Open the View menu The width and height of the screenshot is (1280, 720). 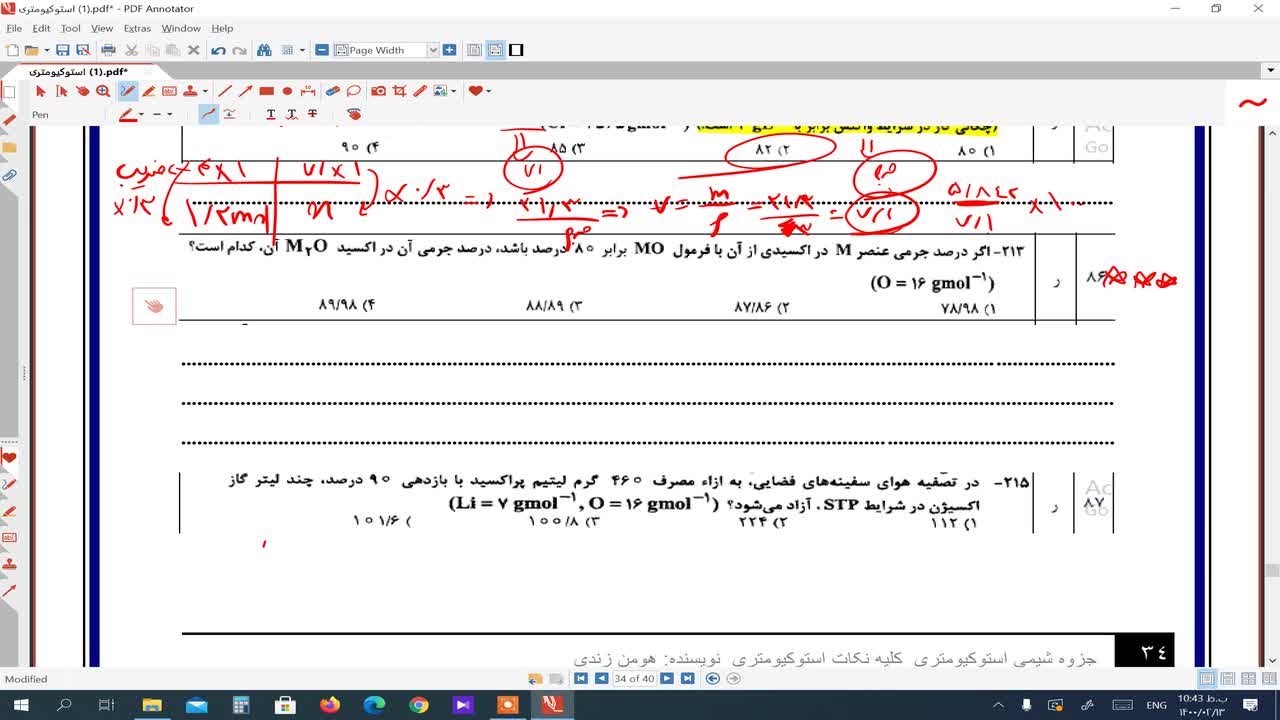point(102,29)
